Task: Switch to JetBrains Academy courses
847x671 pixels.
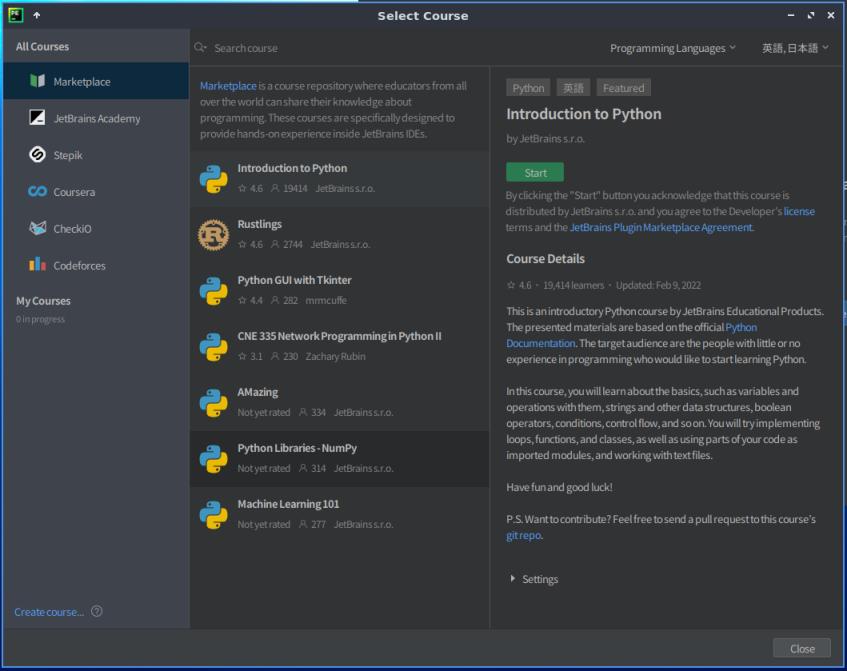Action: pyautogui.click(x=96, y=118)
